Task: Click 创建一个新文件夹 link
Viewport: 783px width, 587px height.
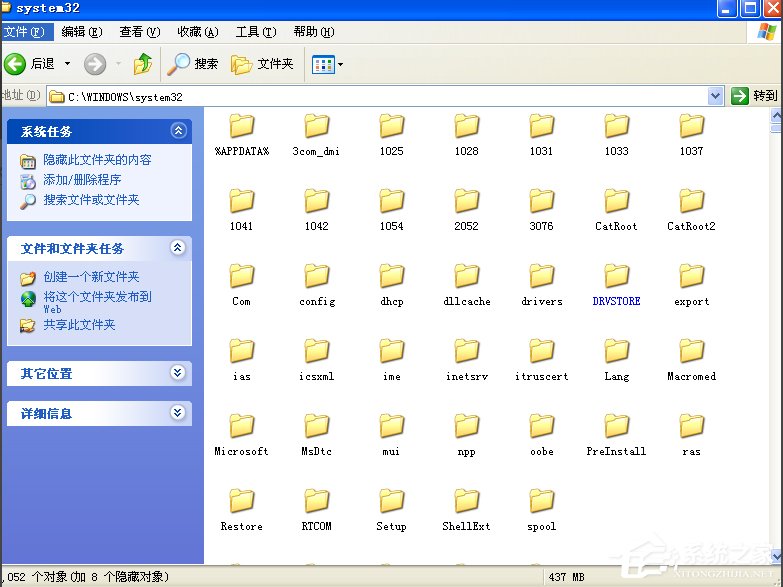Action: [x=91, y=277]
